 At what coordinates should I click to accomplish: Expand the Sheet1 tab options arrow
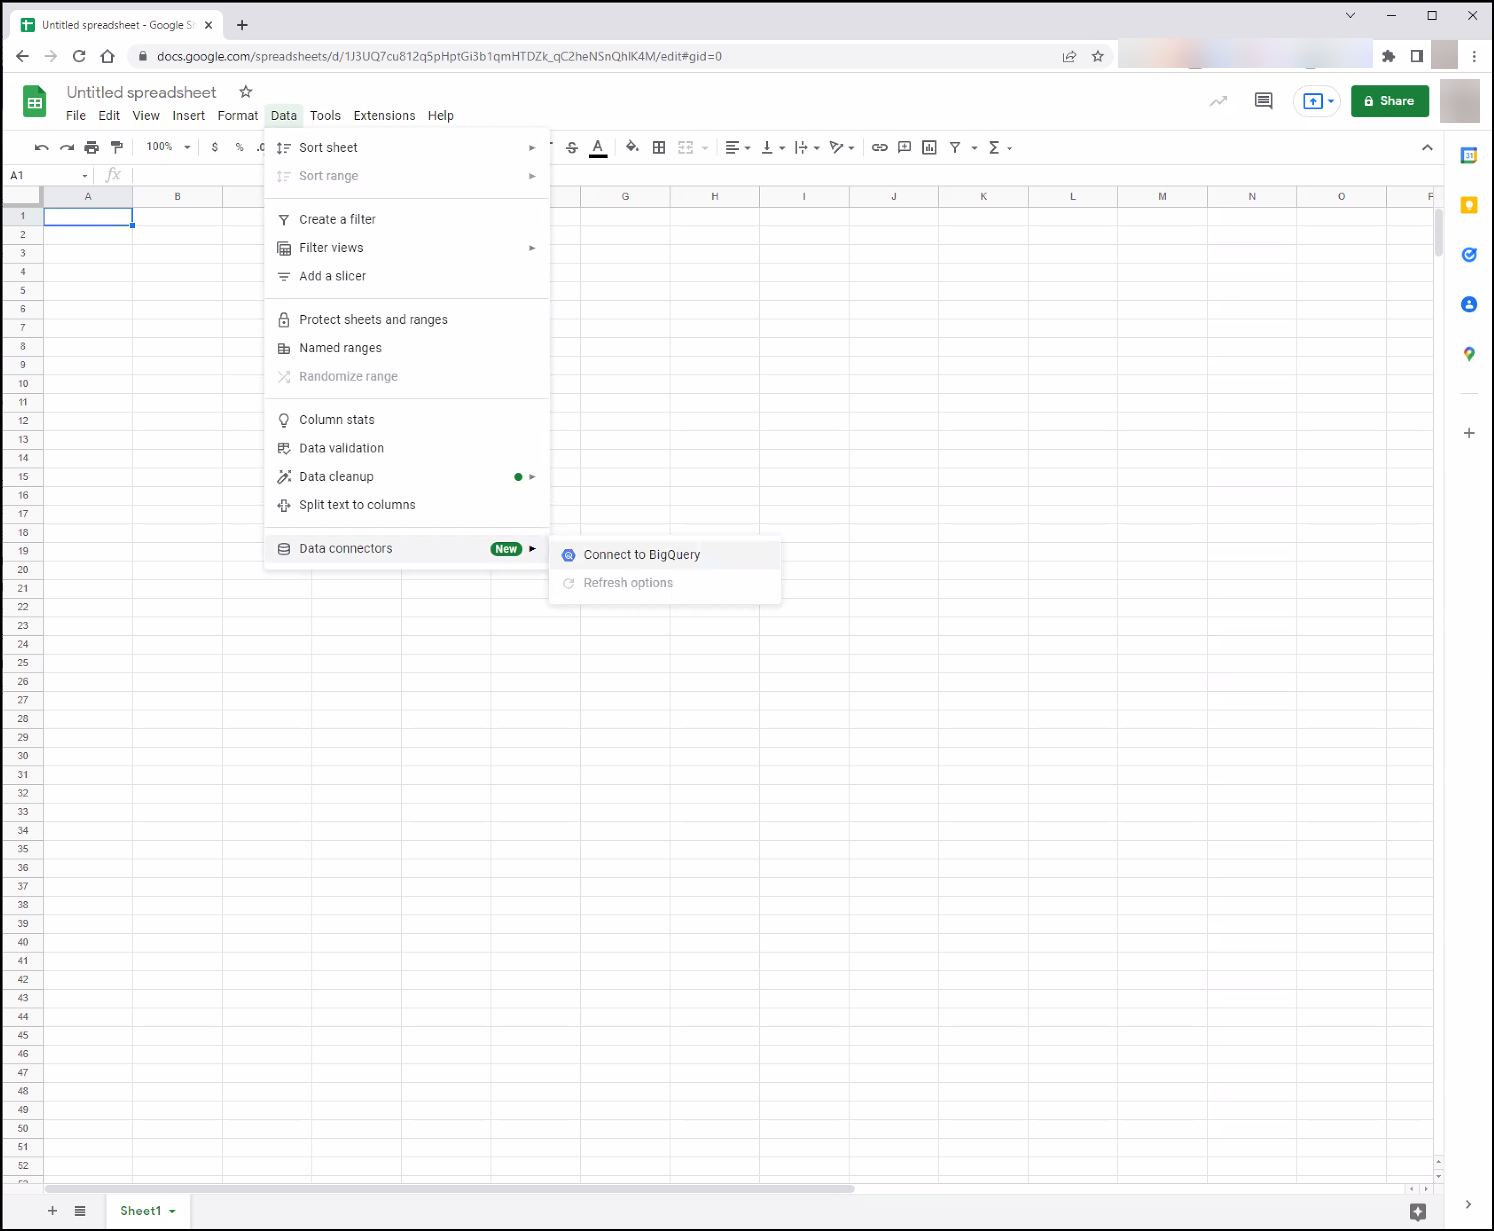tap(173, 1211)
